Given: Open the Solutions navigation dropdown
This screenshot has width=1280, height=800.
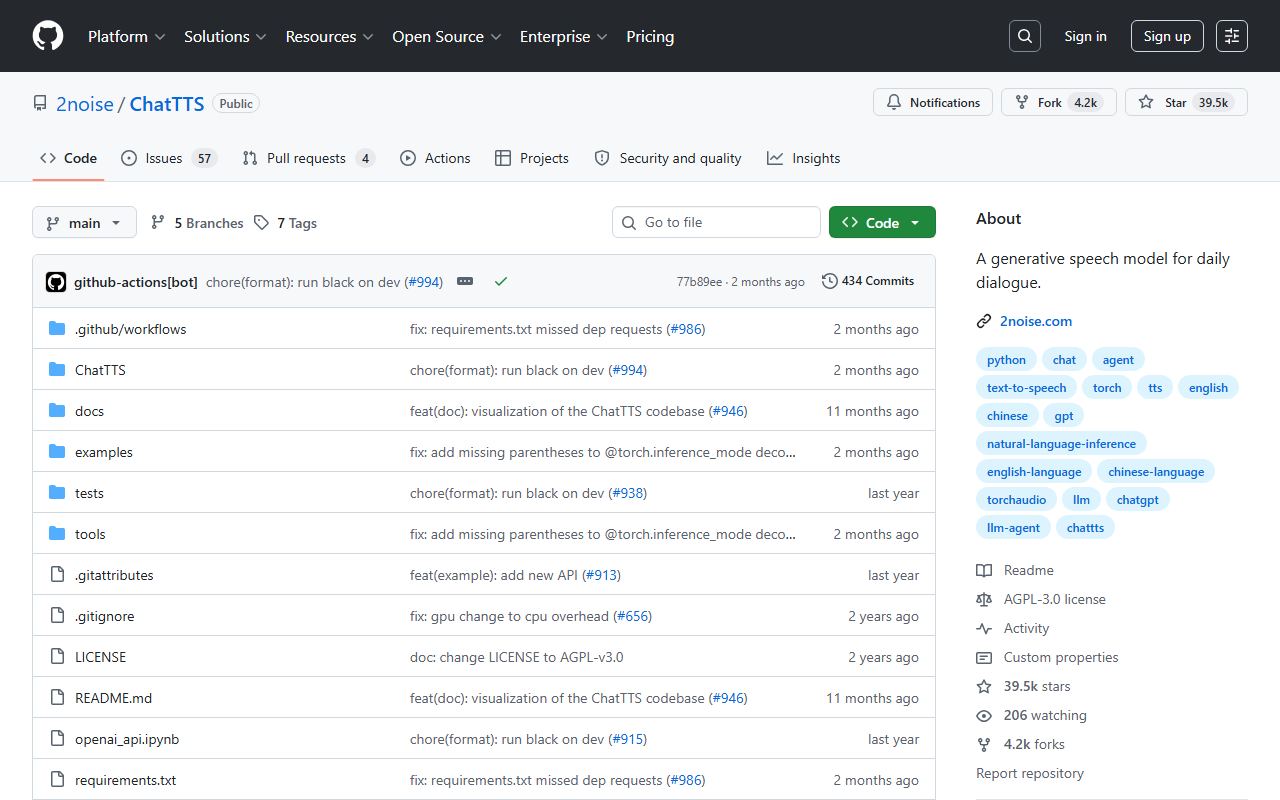Looking at the screenshot, I should 225,36.
